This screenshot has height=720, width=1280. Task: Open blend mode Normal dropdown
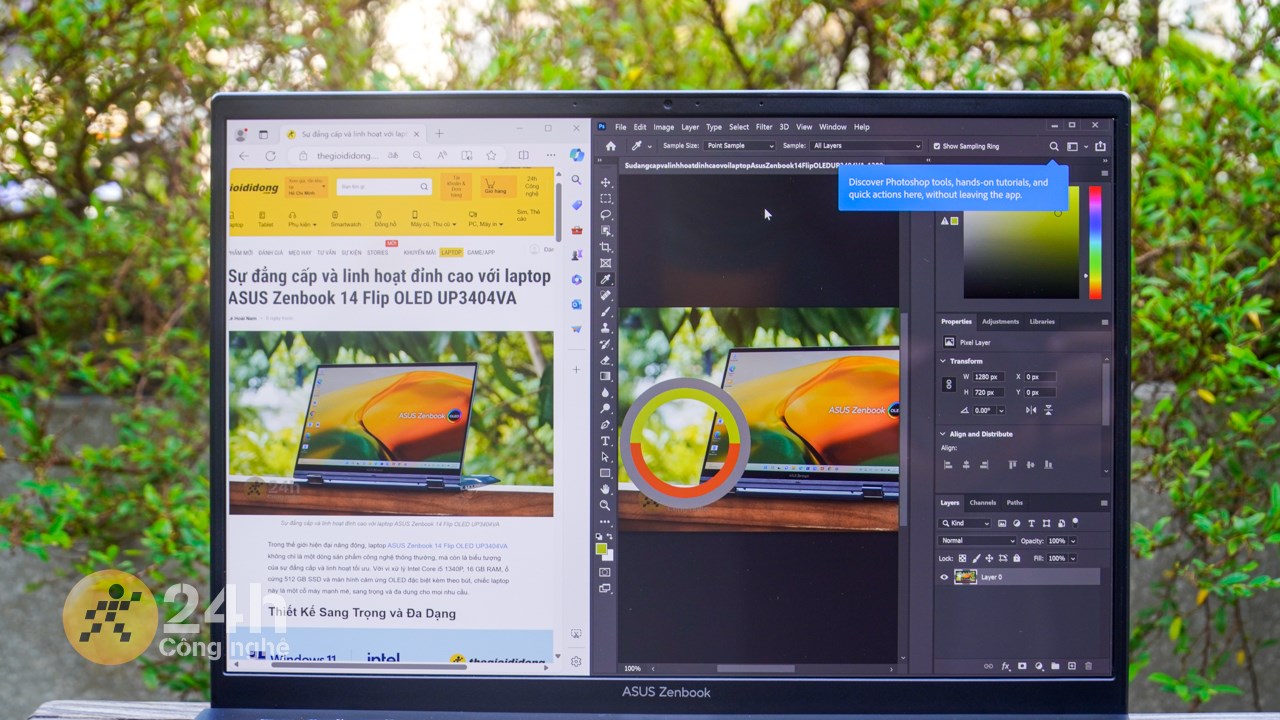click(977, 541)
